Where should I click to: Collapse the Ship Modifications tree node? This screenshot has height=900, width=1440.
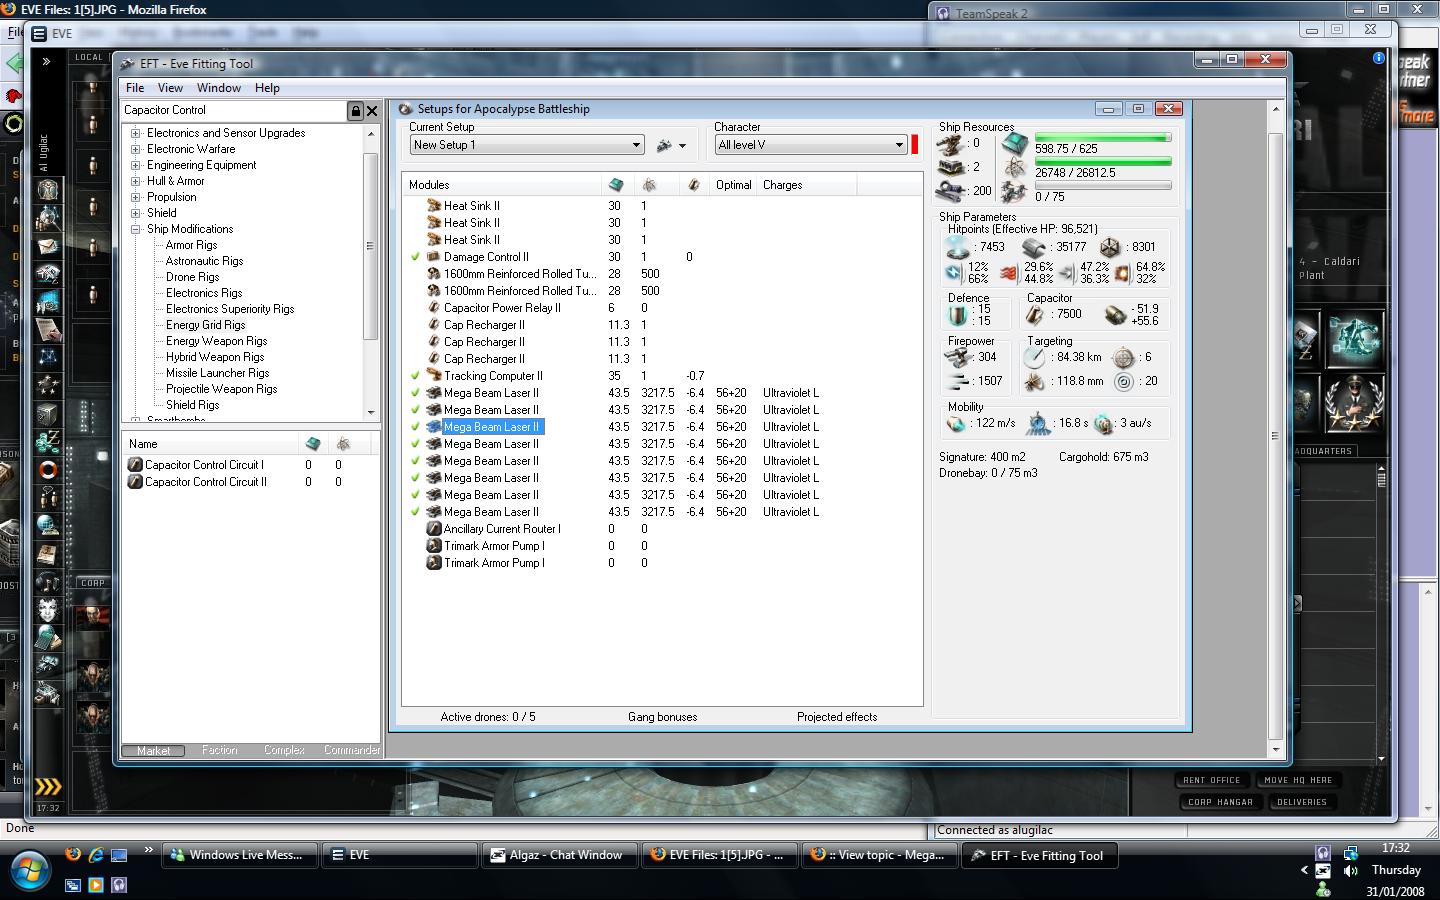[136, 229]
